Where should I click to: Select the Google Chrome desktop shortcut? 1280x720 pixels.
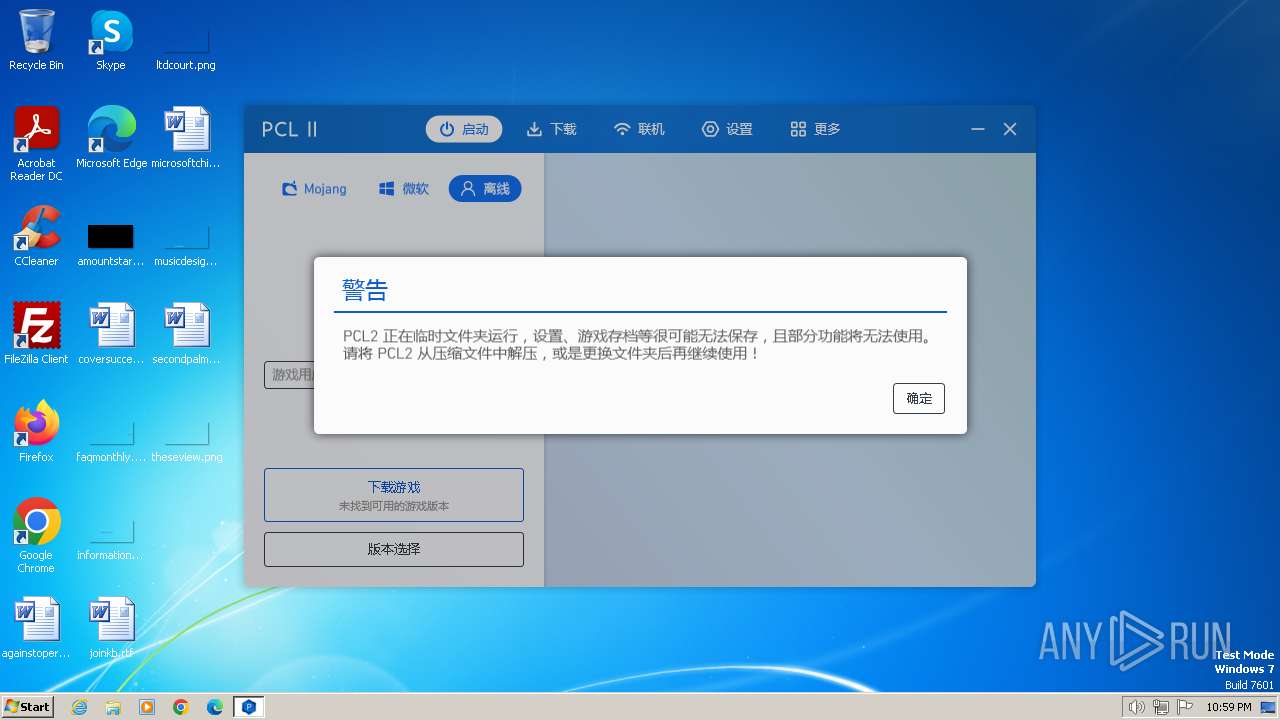(36, 536)
